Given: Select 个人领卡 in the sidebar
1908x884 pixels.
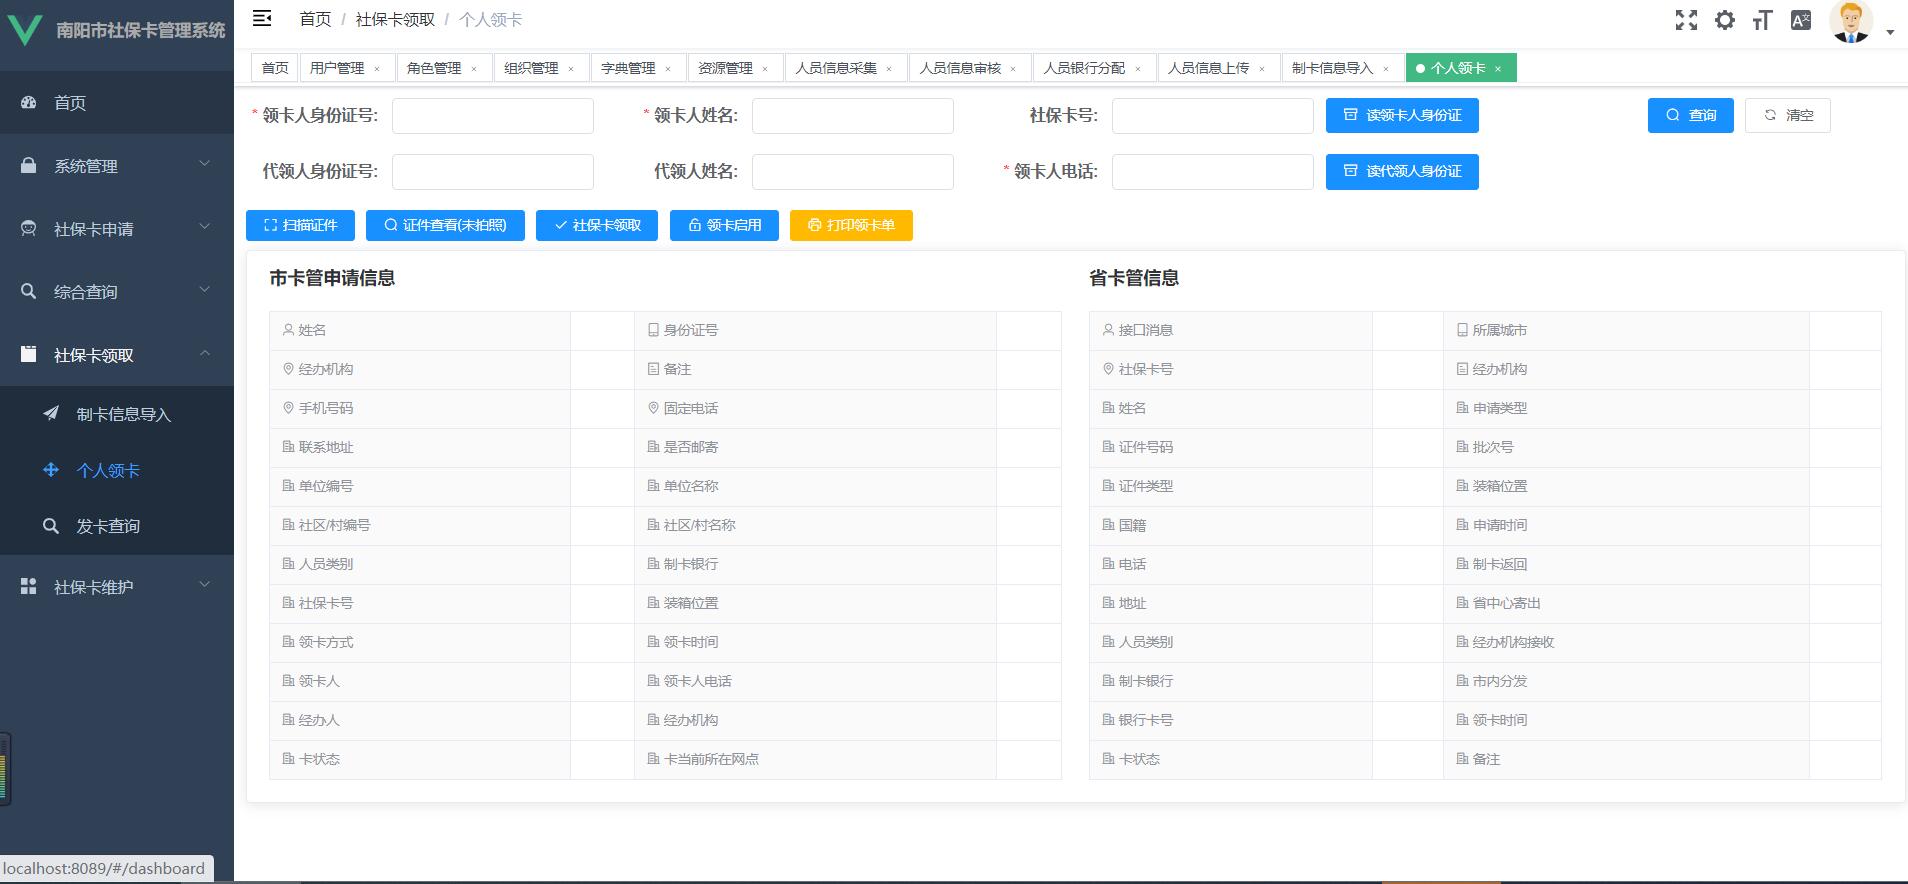Looking at the screenshot, I should 117,470.
